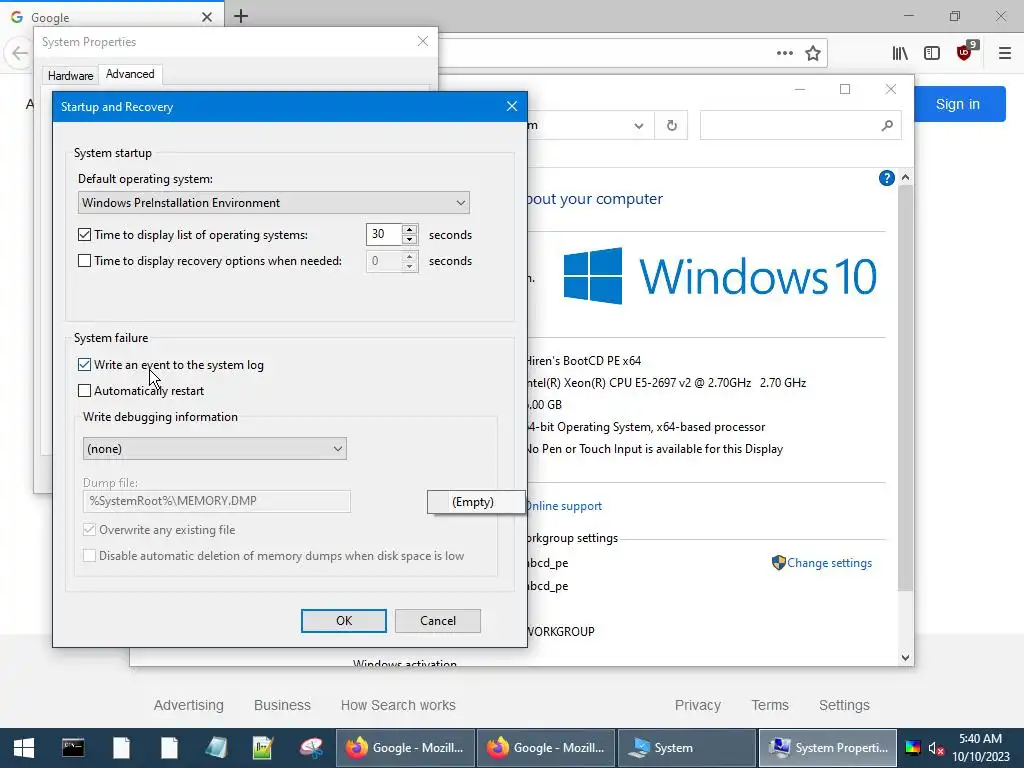Screen dimensions: 1024x768
Task: Toggle Time to display list of operating systems
Action: click(x=84, y=234)
